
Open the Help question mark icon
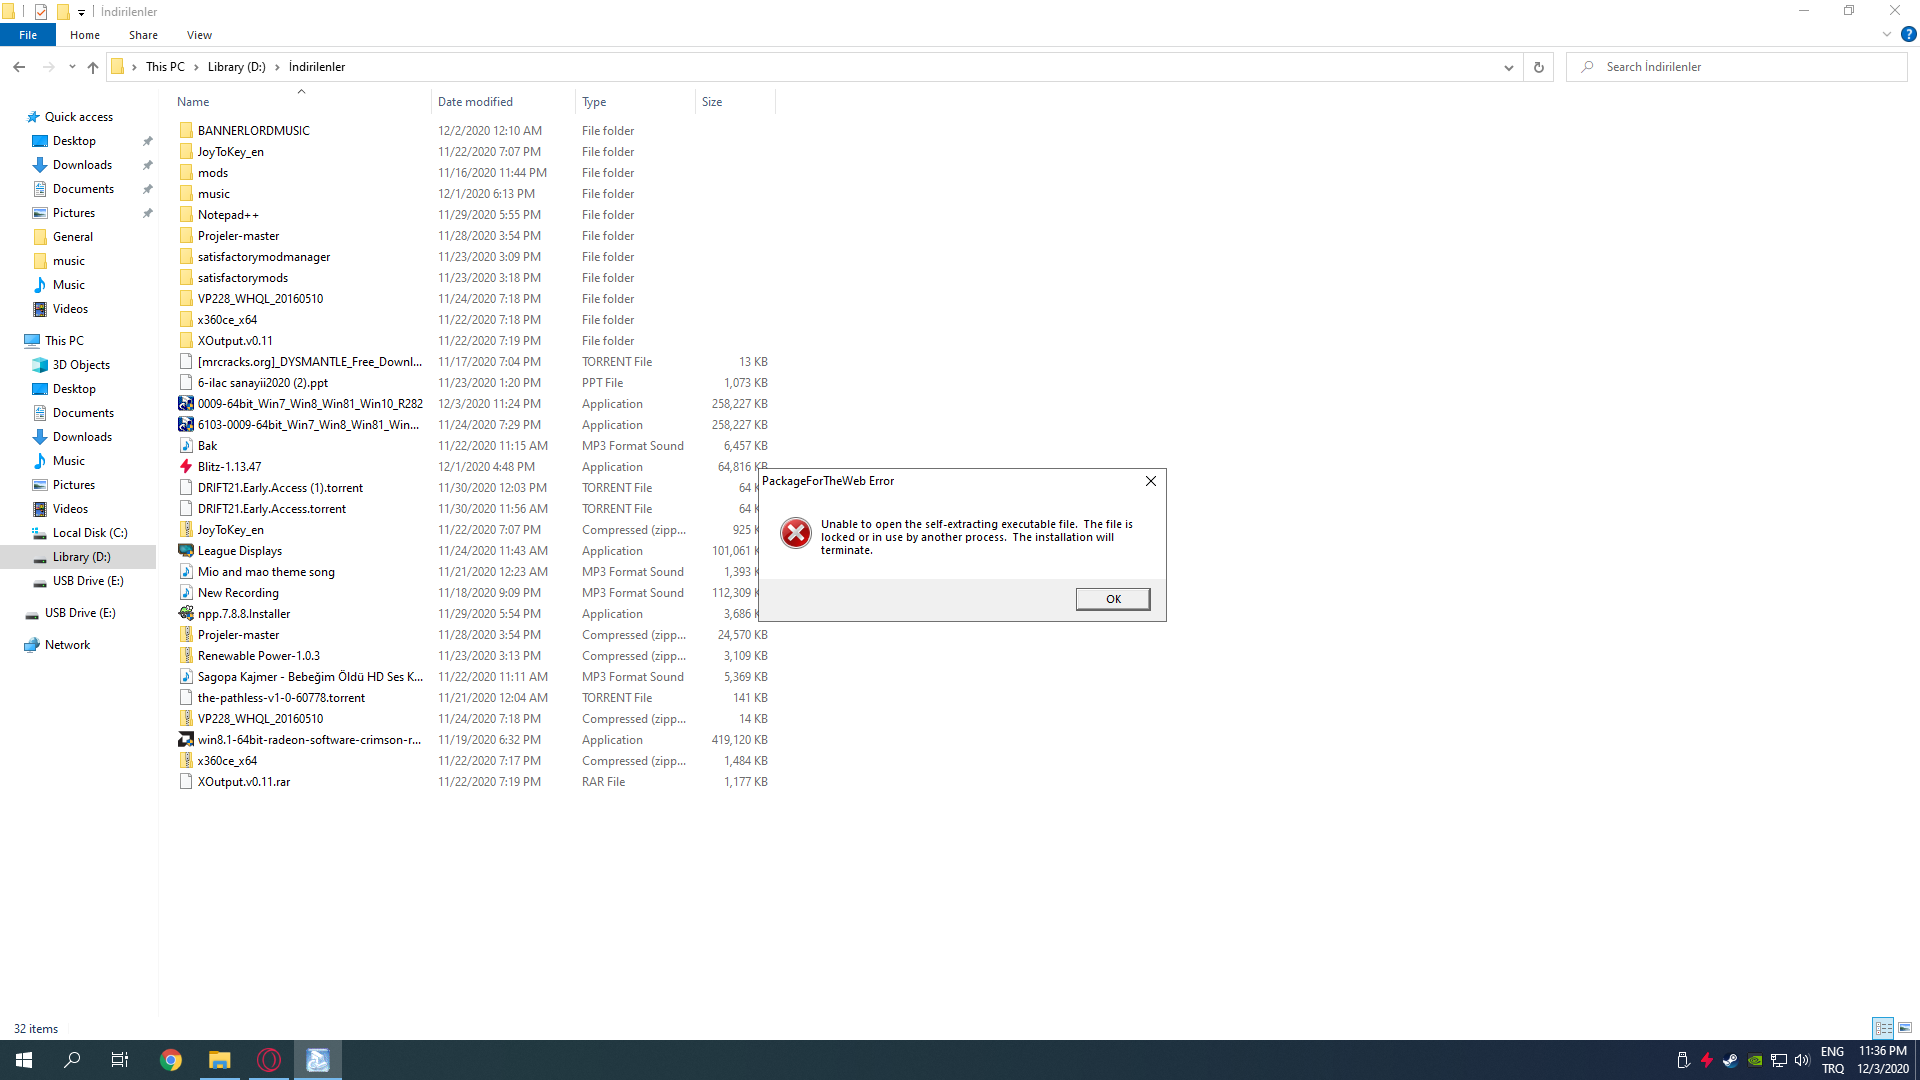click(1908, 34)
